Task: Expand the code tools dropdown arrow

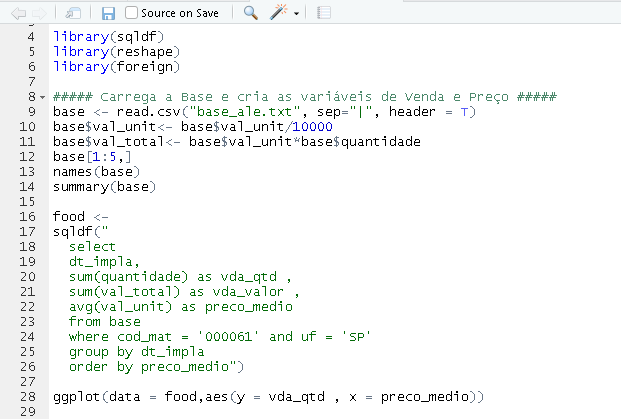Action: point(297,14)
